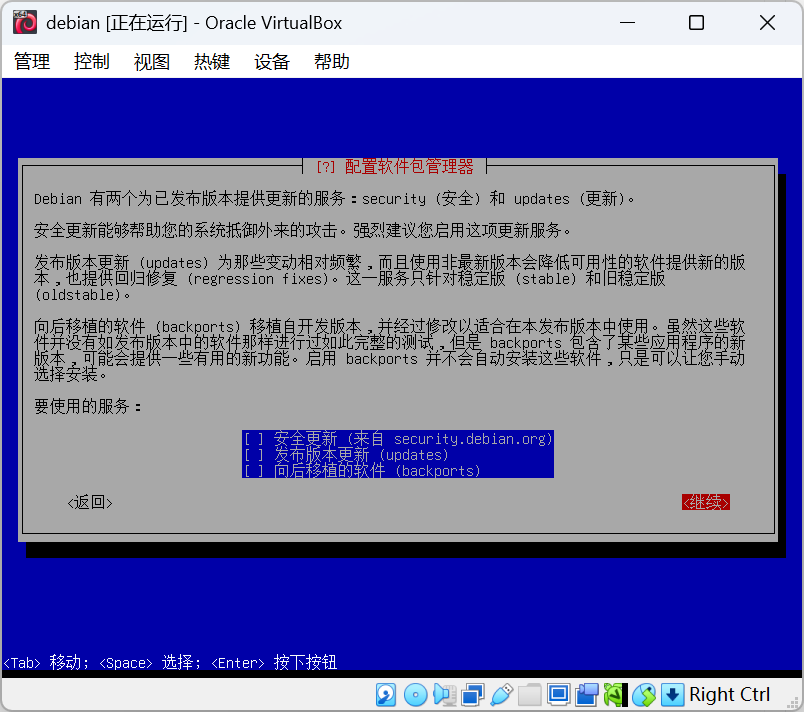This screenshot has width=804, height=712.
Task: Open the optical drive status icon
Action: click(x=415, y=695)
